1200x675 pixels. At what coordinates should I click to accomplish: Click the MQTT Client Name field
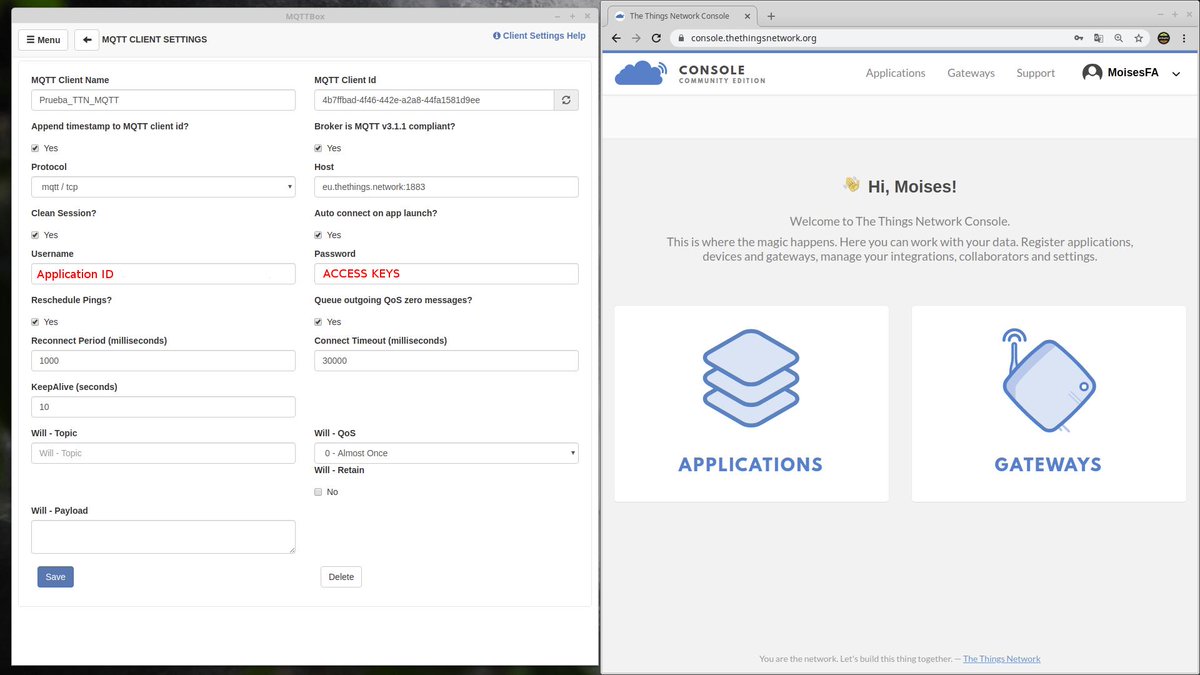[x=163, y=100]
